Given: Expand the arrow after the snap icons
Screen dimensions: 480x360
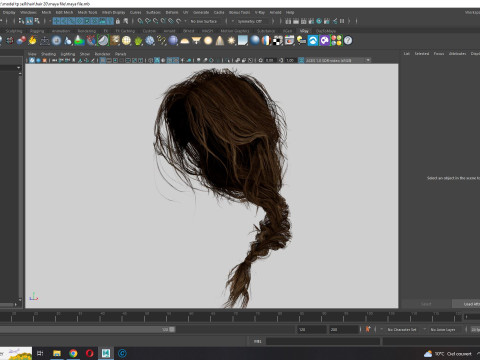Looking at the screenshot, I should (185, 21).
